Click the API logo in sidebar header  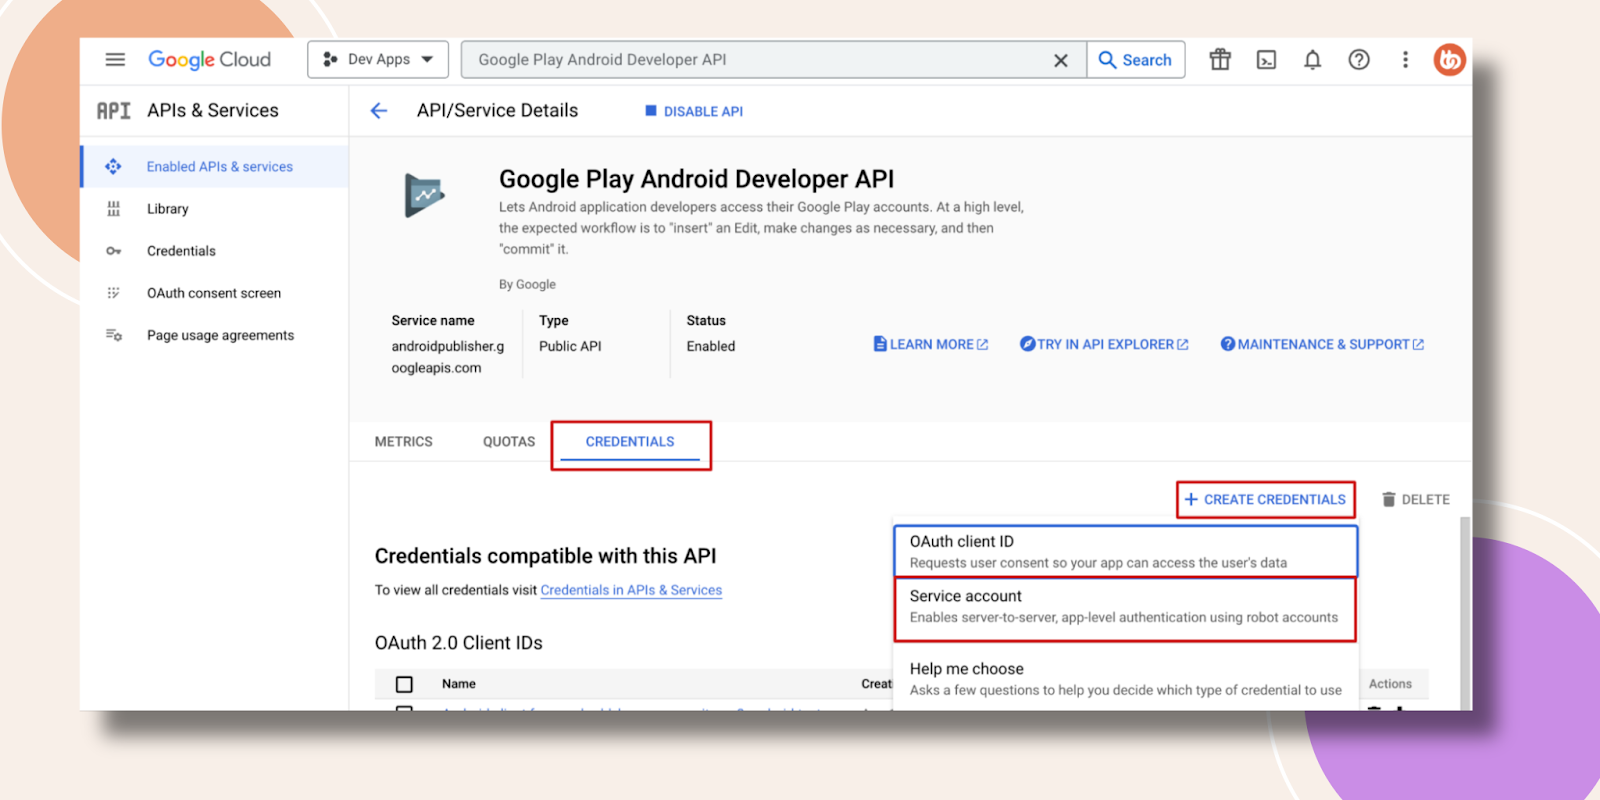(x=114, y=110)
